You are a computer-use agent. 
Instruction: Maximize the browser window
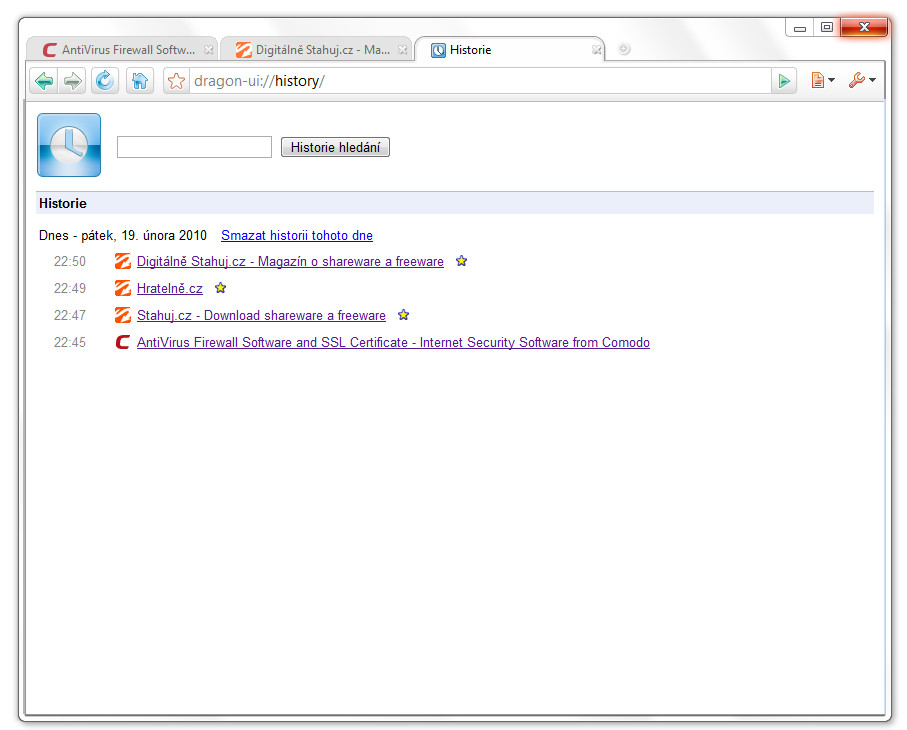(x=827, y=27)
